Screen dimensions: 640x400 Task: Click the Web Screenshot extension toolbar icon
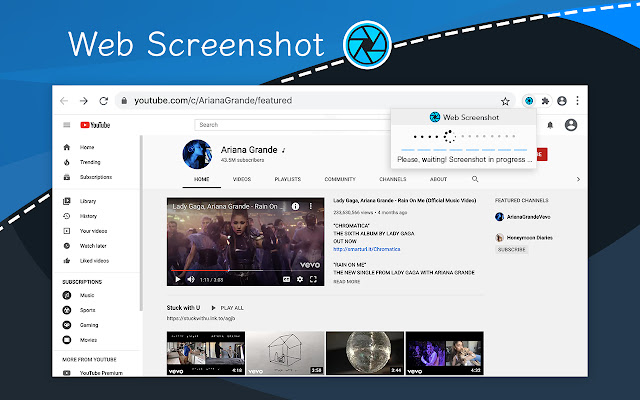click(529, 101)
